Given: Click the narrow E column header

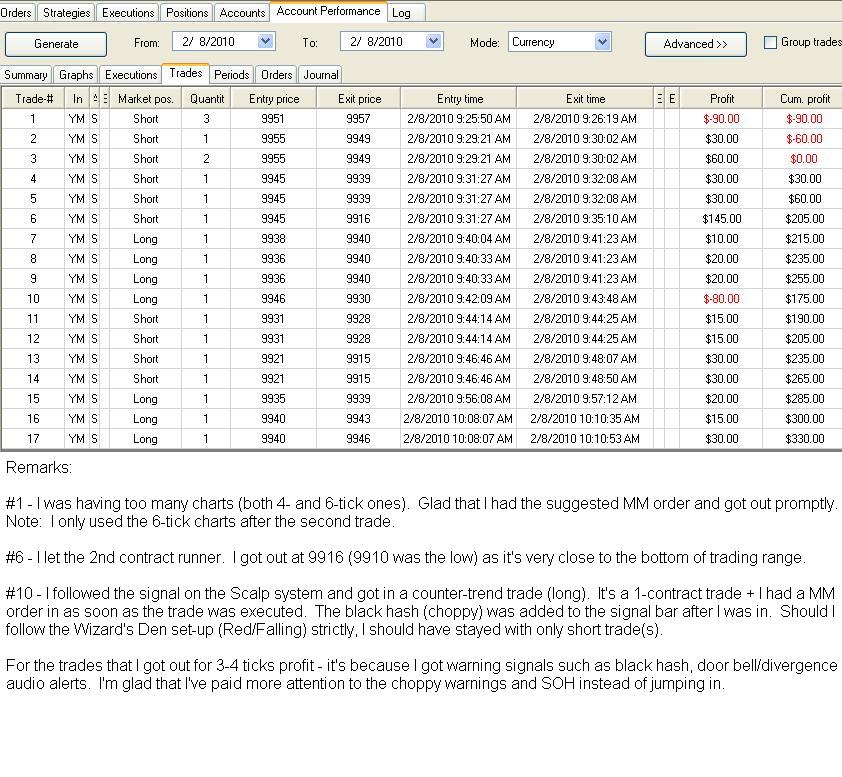Looking at the screenshot, I should coord(672,99).
